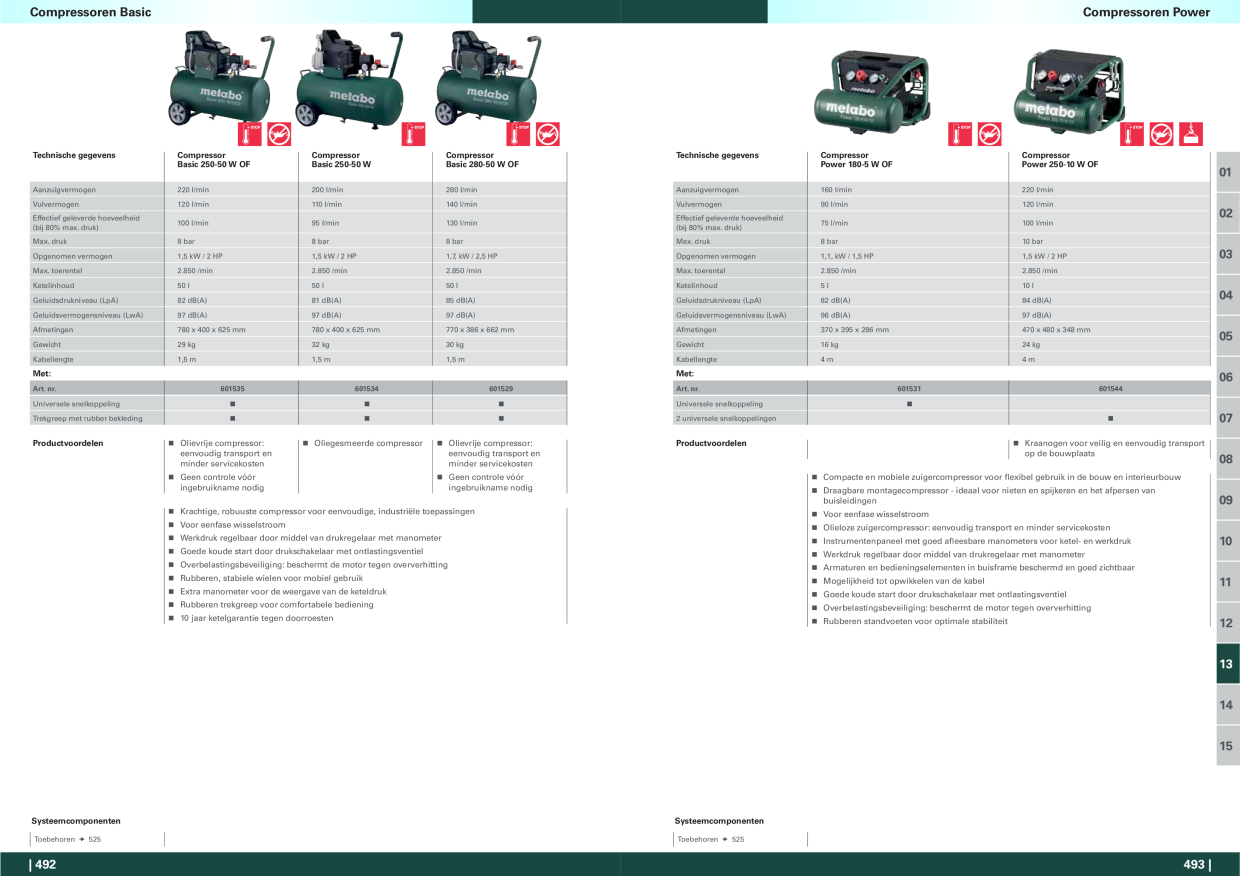
Task: Click page number 493
Action: [x=1196, y=865]
